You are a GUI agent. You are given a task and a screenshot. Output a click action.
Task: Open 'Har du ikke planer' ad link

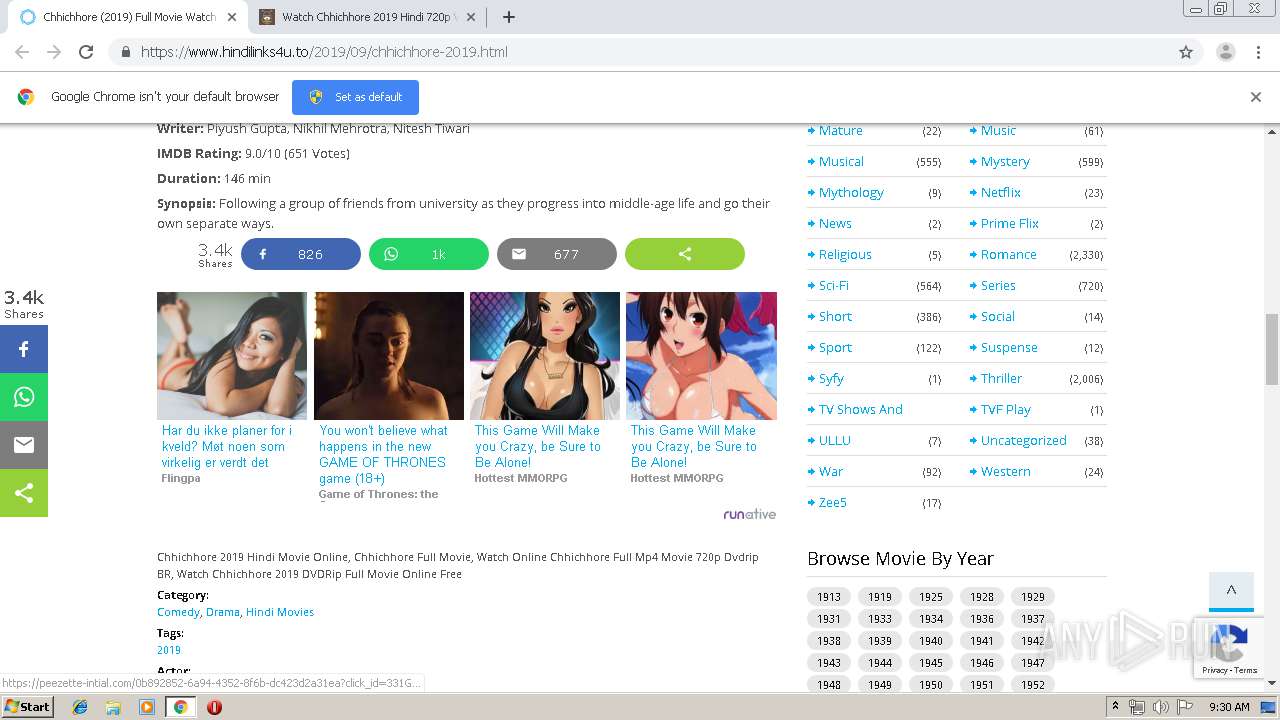(x=227, y=446)
